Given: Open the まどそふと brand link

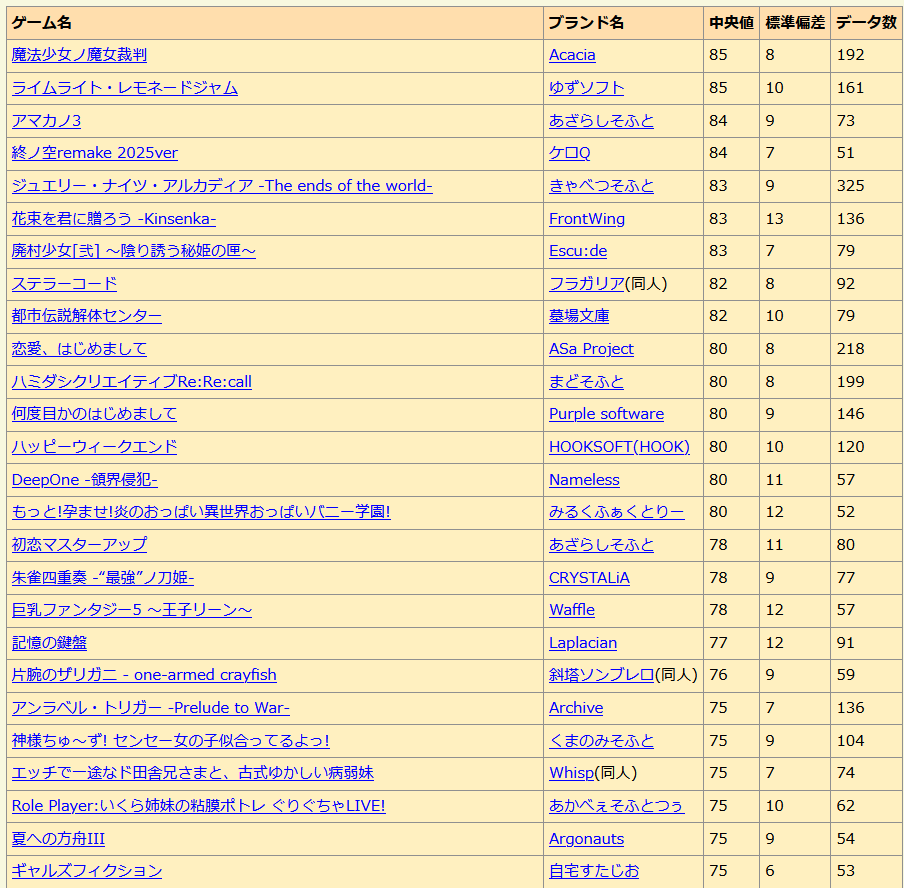Looking at the screenshot, I should (586, 382).
